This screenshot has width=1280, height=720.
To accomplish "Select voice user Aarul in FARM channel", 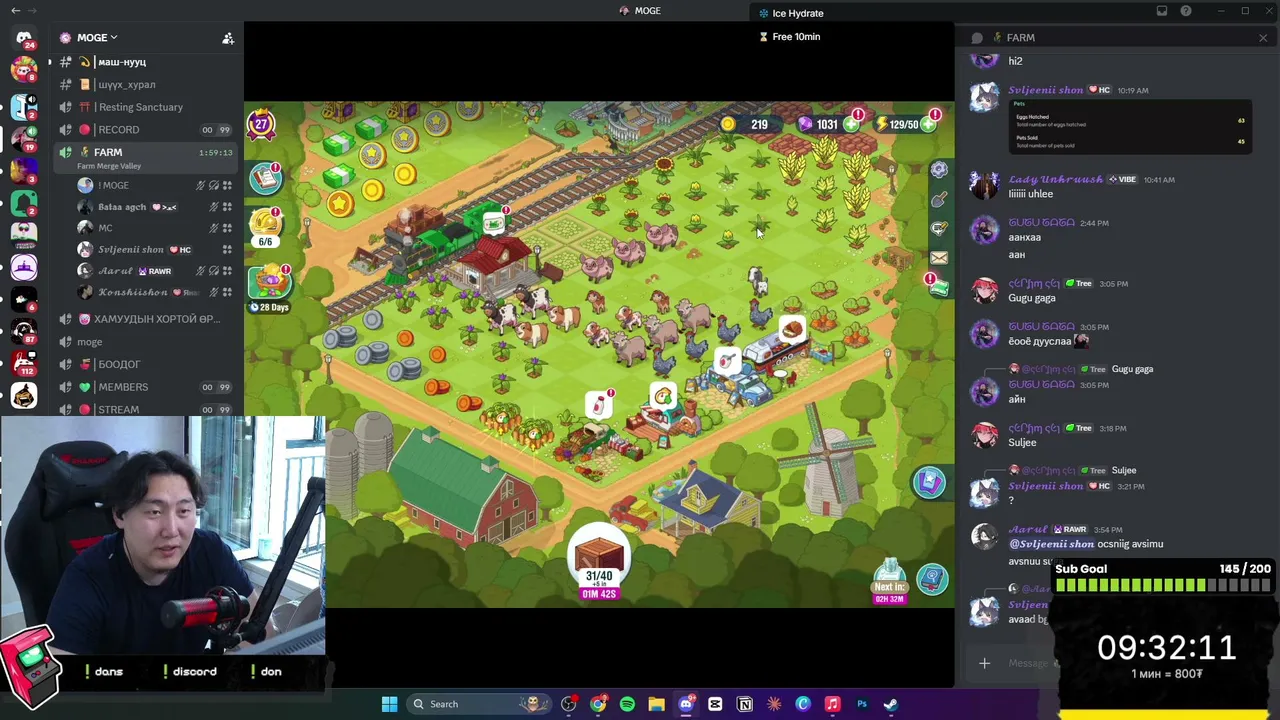I will tap(155, 271).
